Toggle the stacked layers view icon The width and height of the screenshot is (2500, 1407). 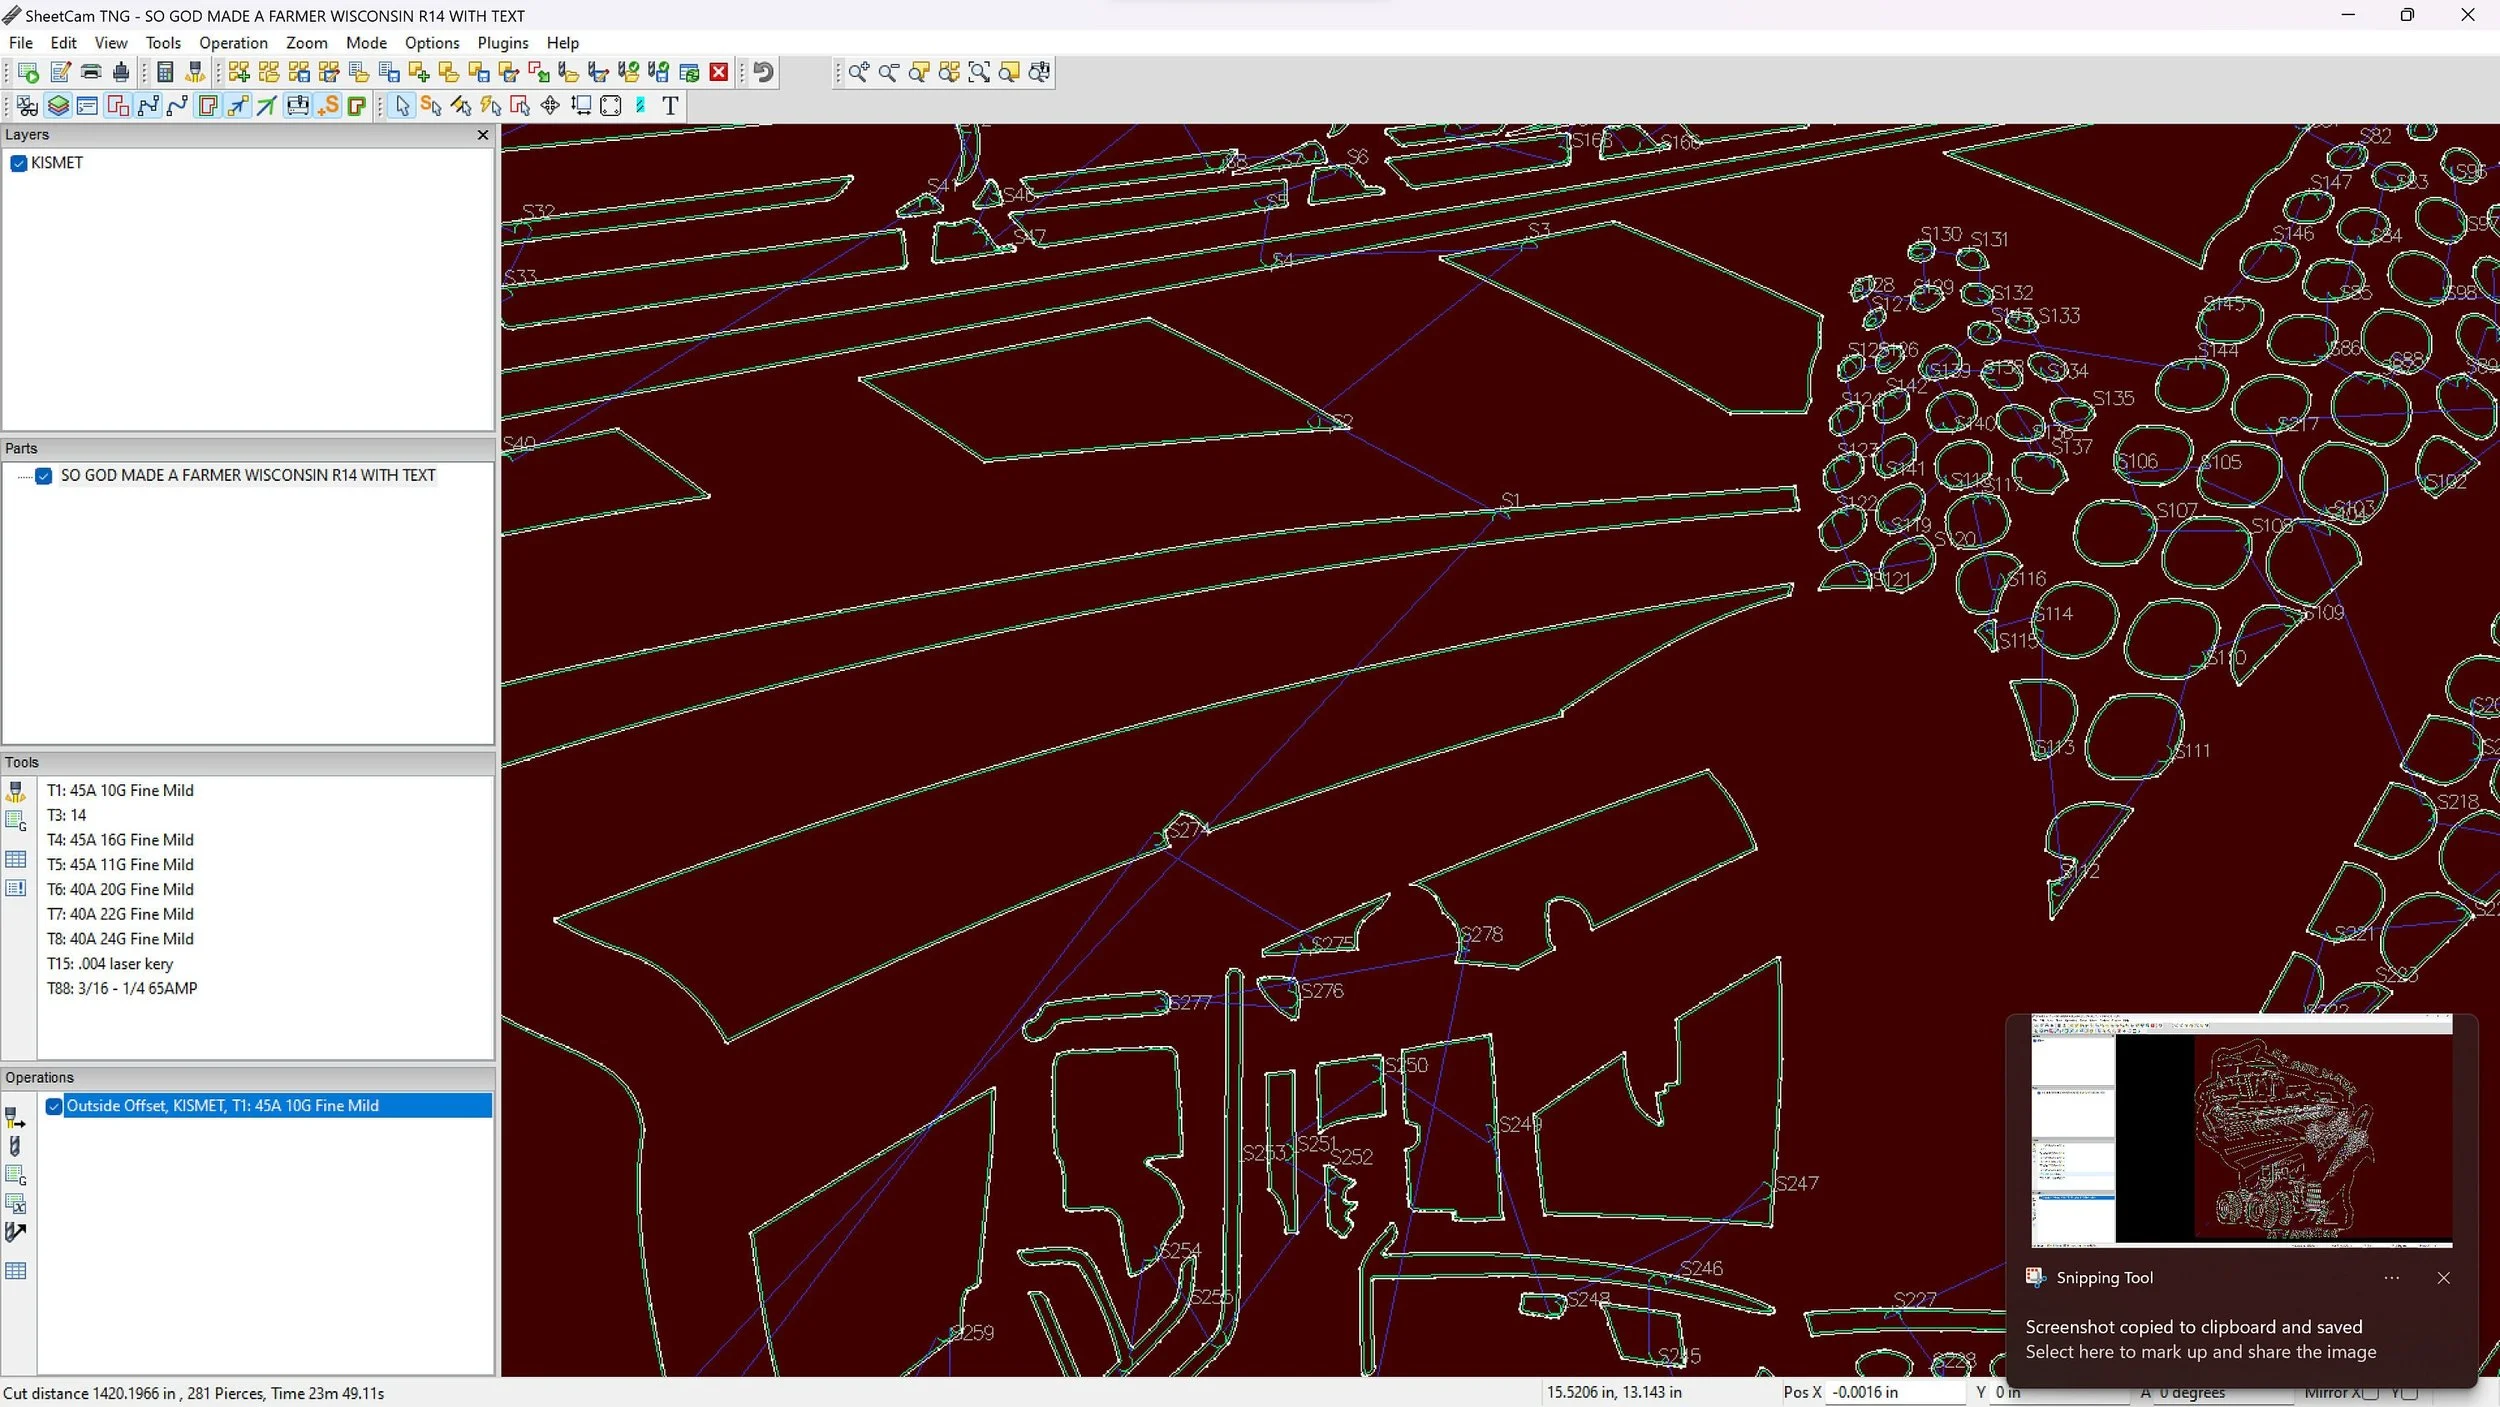tap(58, 106)
